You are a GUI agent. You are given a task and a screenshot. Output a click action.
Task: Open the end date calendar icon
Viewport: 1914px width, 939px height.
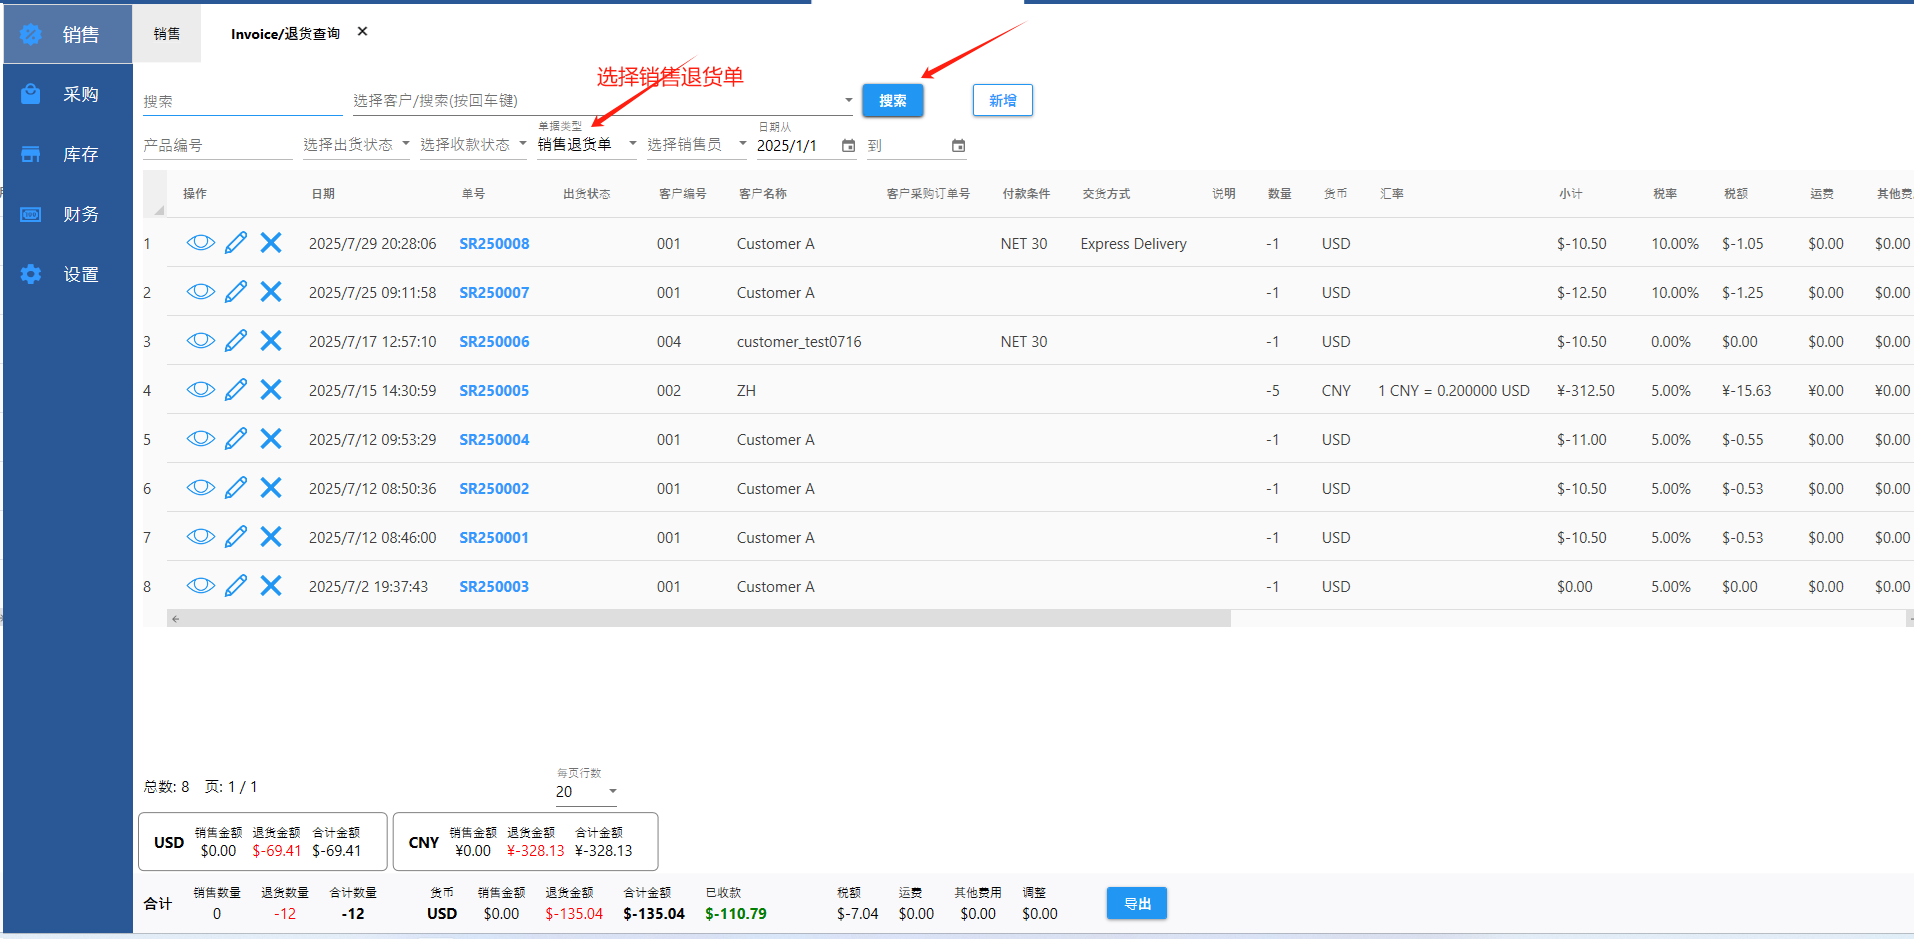[958, 146]
